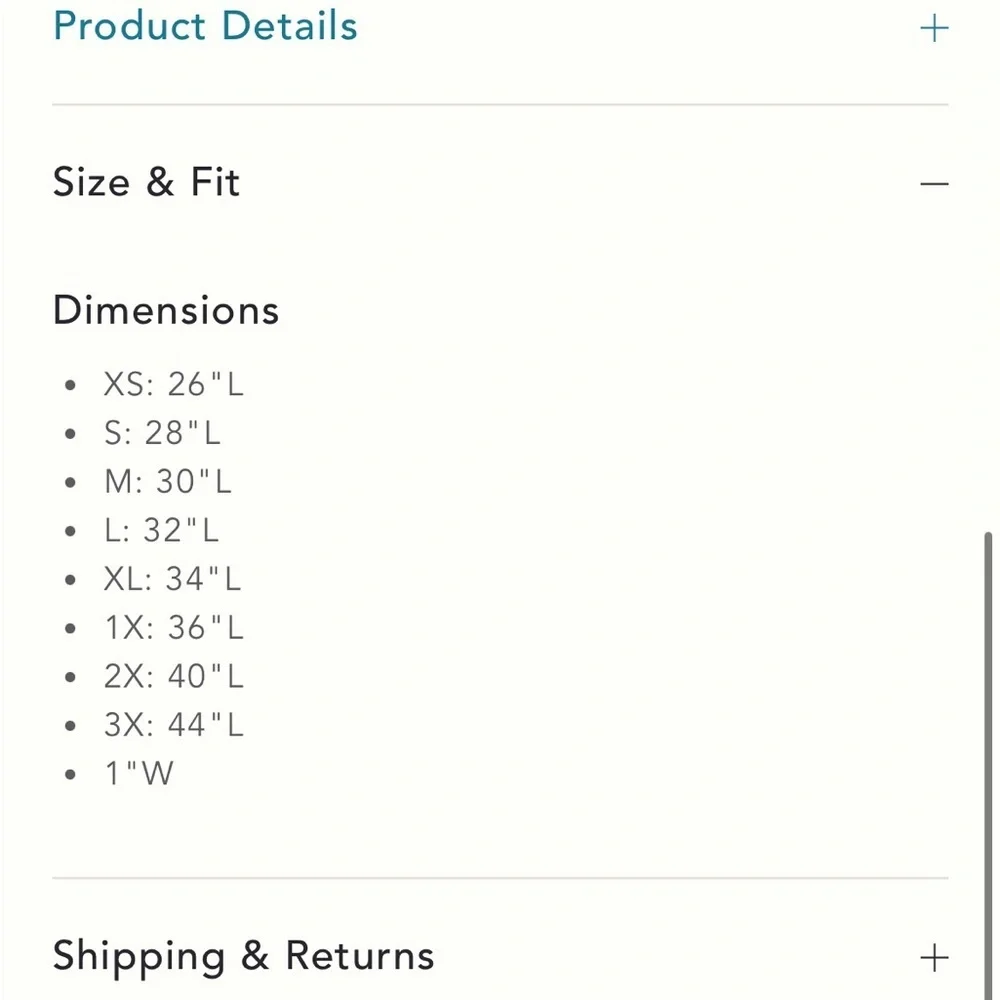Collapse Size & Fit using the minus icon
The height and width of the screenshot is (1000, 1000).
[x=934, y=184]
